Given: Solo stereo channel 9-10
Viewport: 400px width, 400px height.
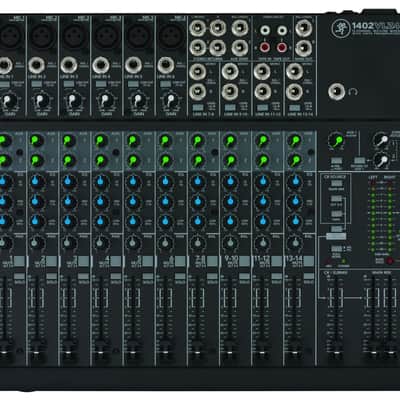Looking at the screenshot, I should click(x=245, y=276).
